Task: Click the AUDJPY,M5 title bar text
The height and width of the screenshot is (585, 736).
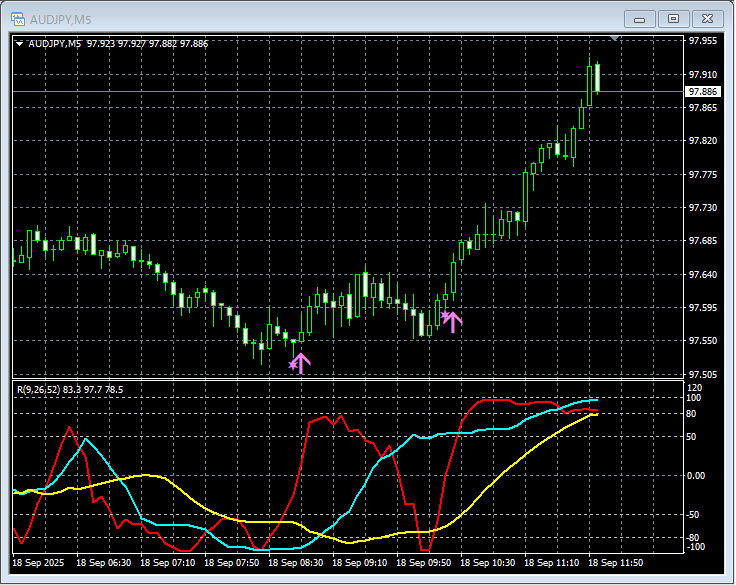Action: [58, 18]
